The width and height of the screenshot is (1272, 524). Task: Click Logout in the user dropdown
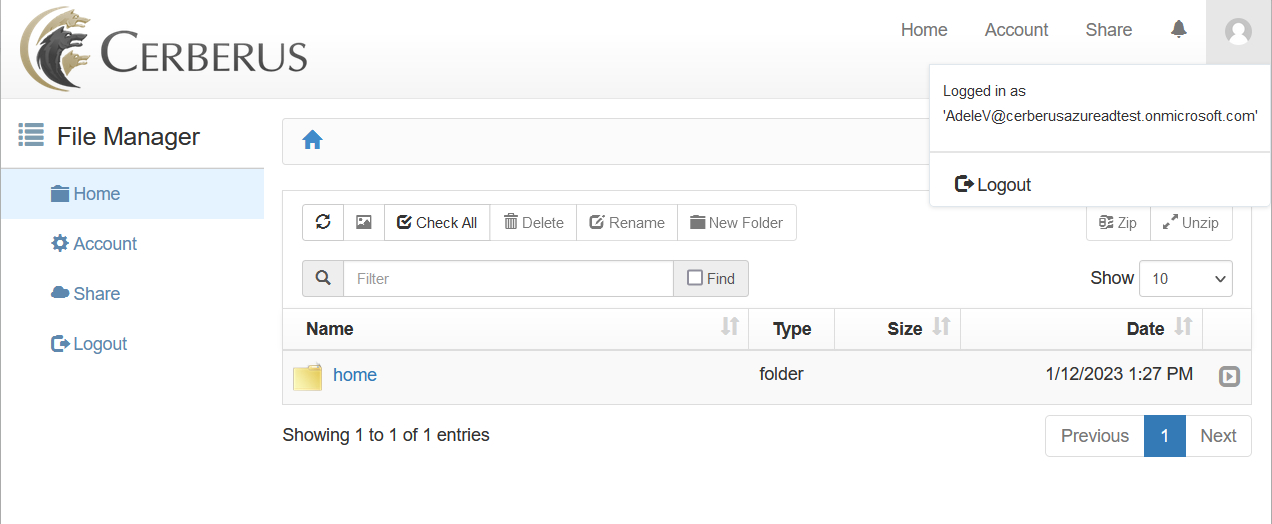pyautogui.click(x=993, y=185)
